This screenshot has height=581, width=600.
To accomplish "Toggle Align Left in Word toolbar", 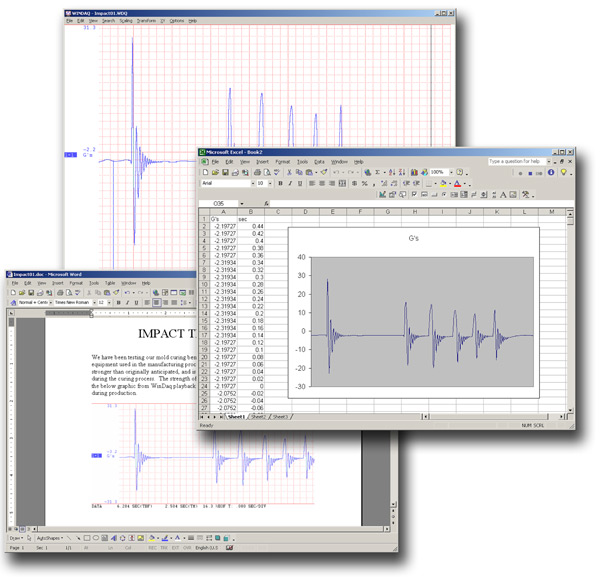I will pyautogui.click(x=147, y=302).
